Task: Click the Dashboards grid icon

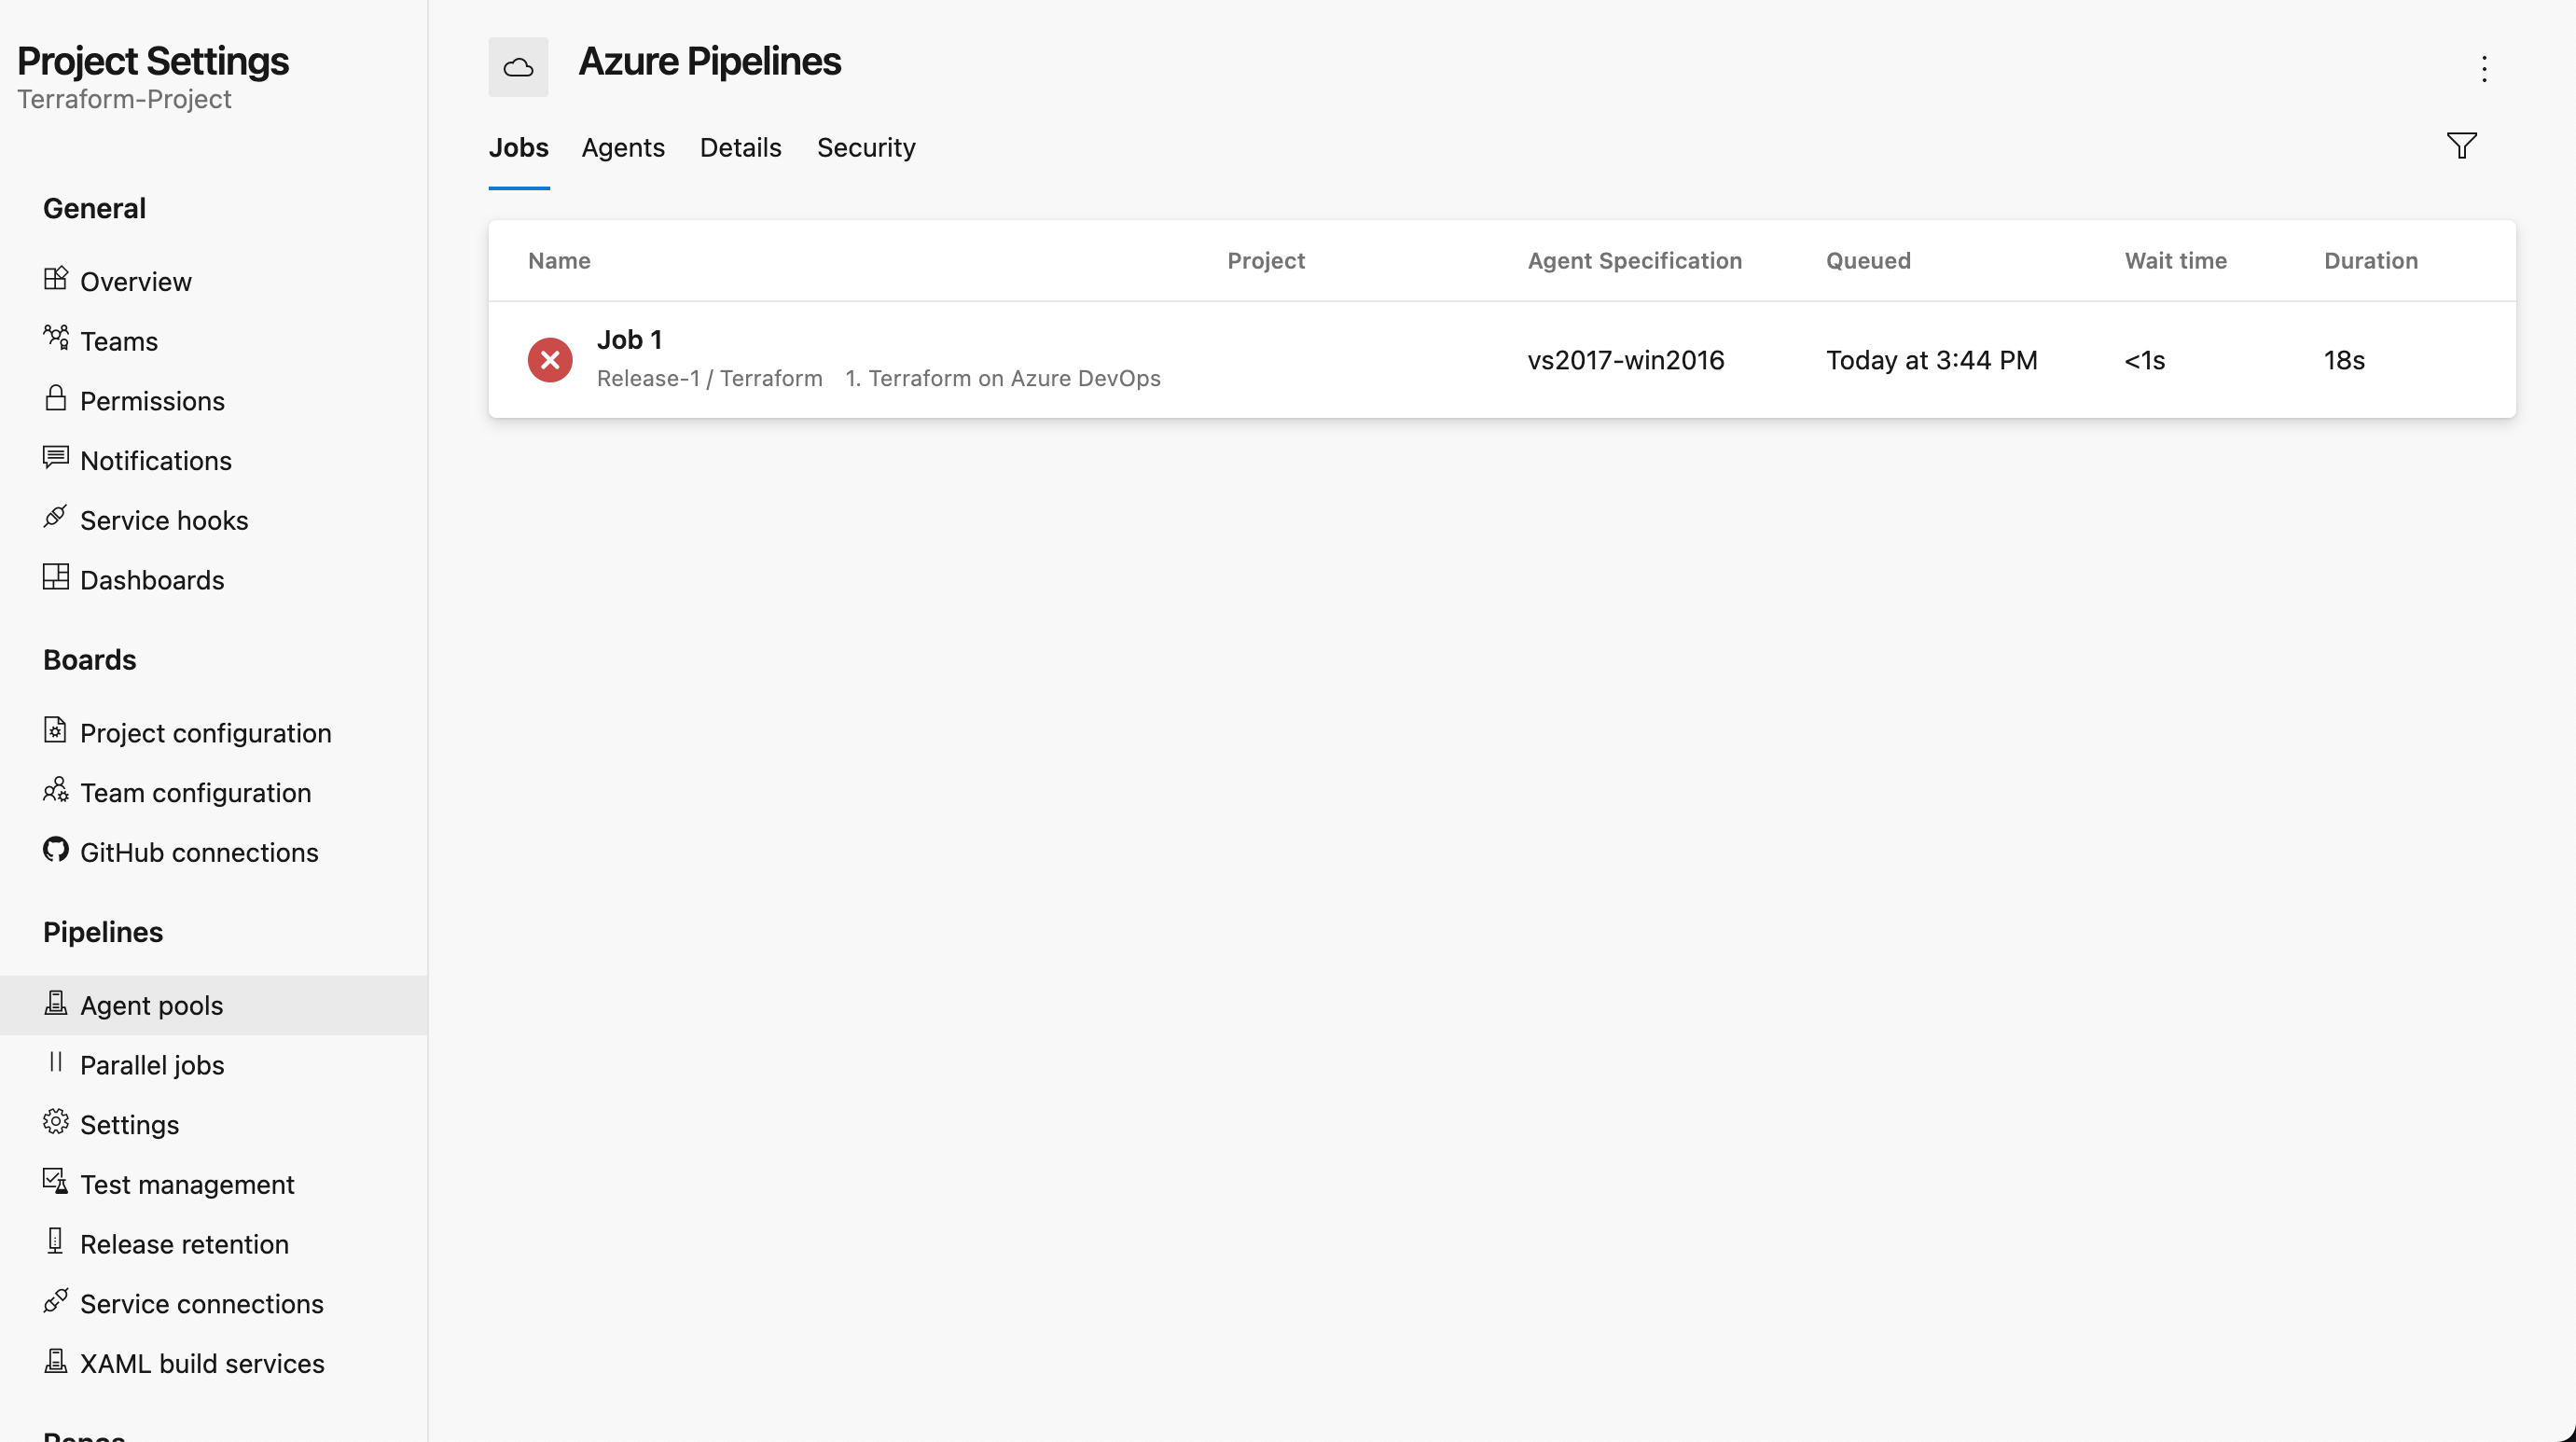Action: click(x=56, y=577)
